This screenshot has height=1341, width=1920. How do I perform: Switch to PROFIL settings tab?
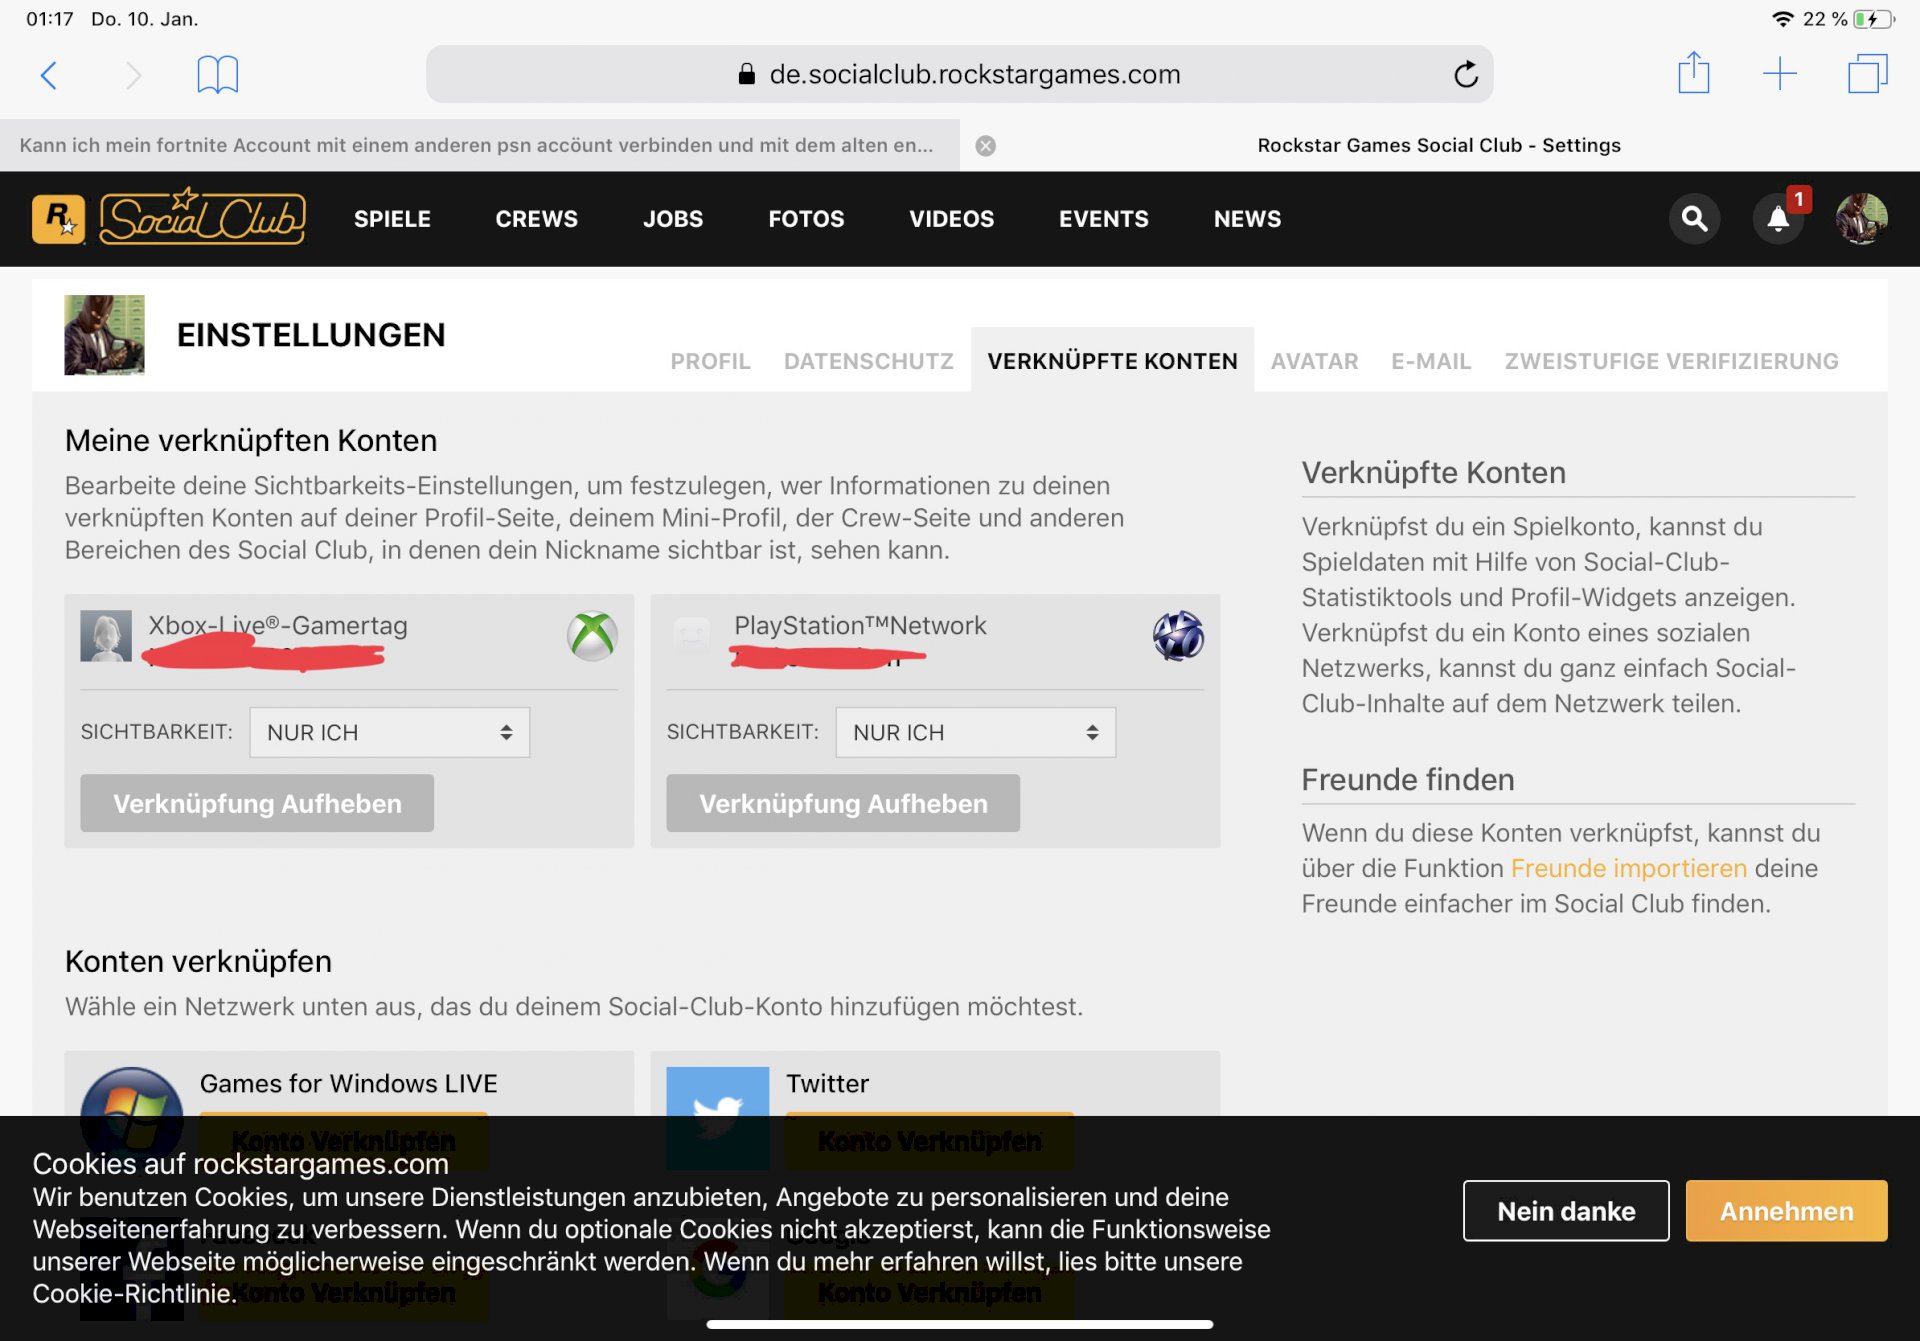(x=709, y=360)
